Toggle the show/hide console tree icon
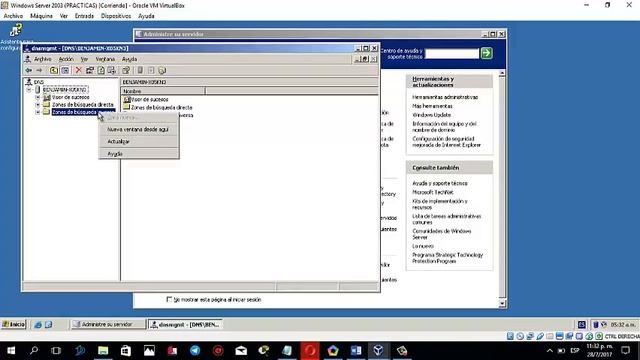Viewport: 640px width, 360px height. (x=65, y=71)
